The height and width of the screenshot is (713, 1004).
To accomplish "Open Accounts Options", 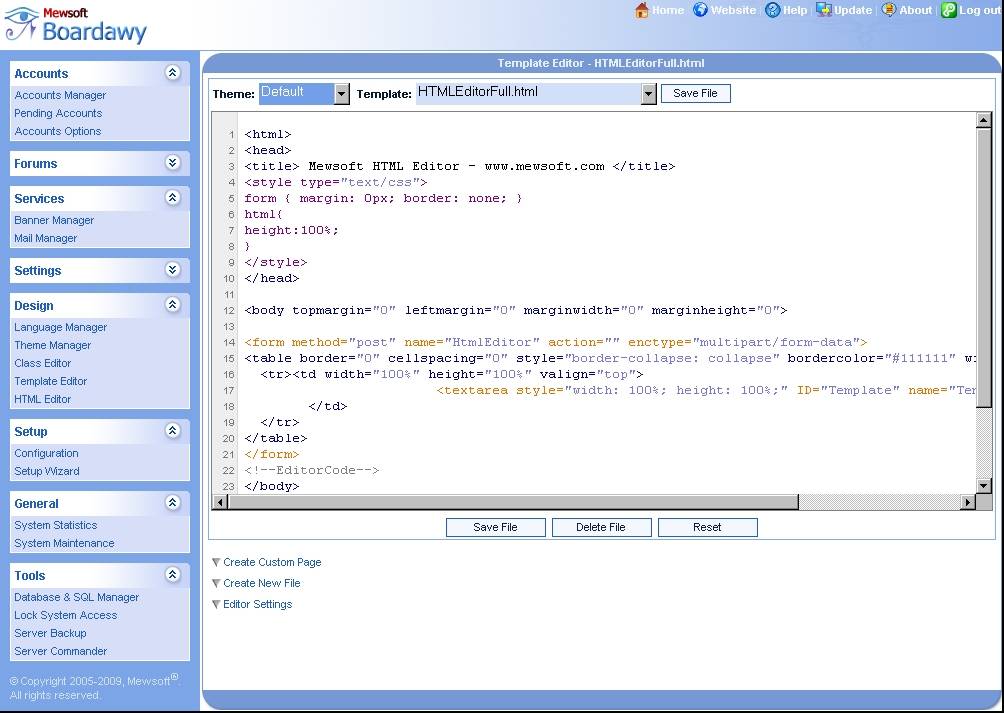I will pos(58,131).
